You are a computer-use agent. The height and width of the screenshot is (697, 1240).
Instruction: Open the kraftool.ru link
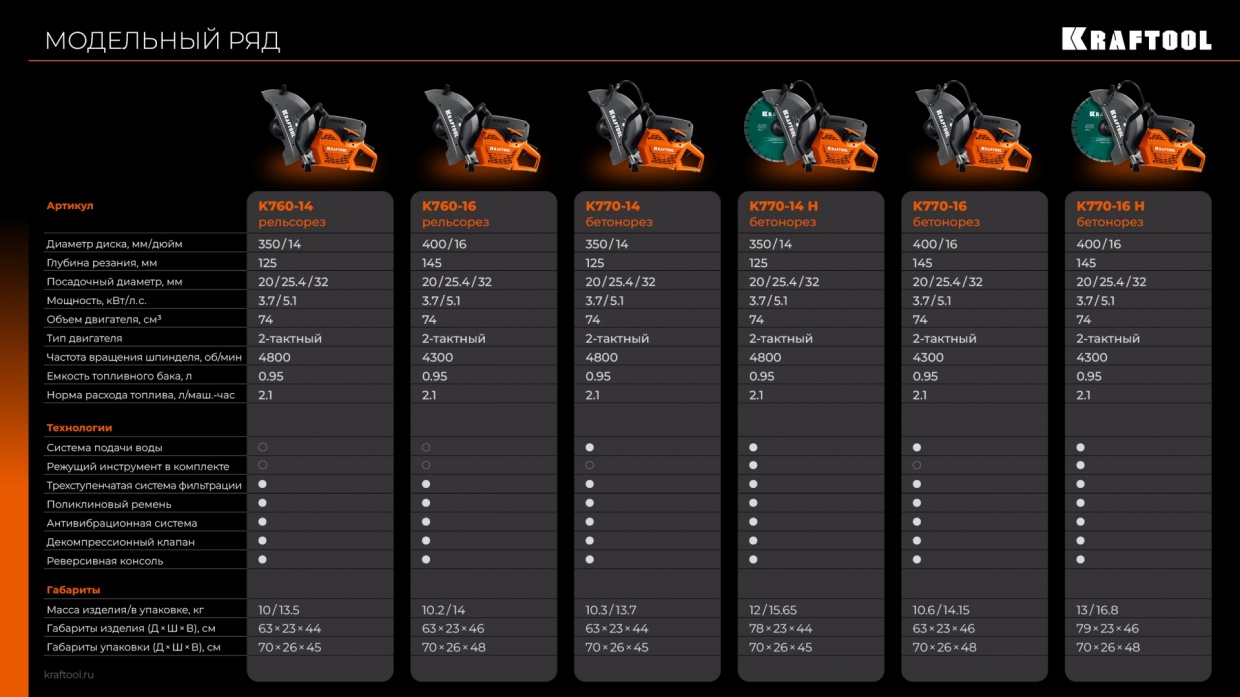[x=70, y=675]
